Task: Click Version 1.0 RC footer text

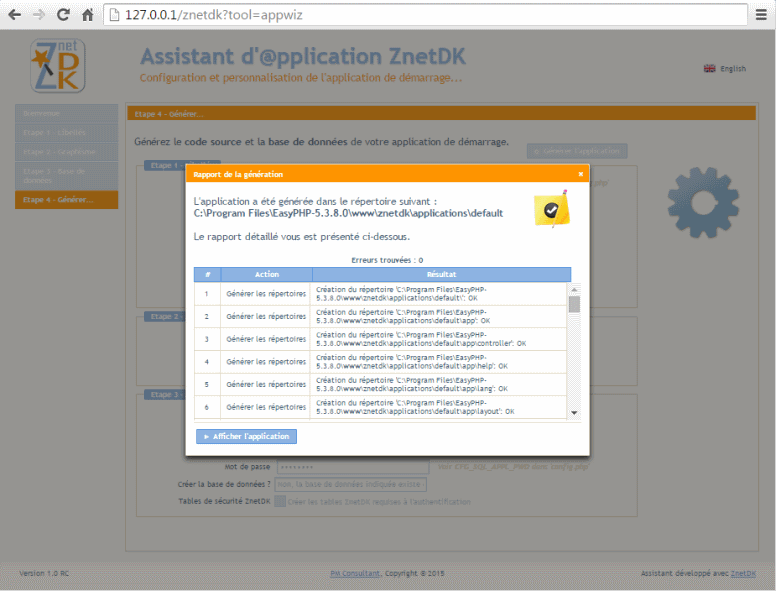Action: [x=44, y=573]
